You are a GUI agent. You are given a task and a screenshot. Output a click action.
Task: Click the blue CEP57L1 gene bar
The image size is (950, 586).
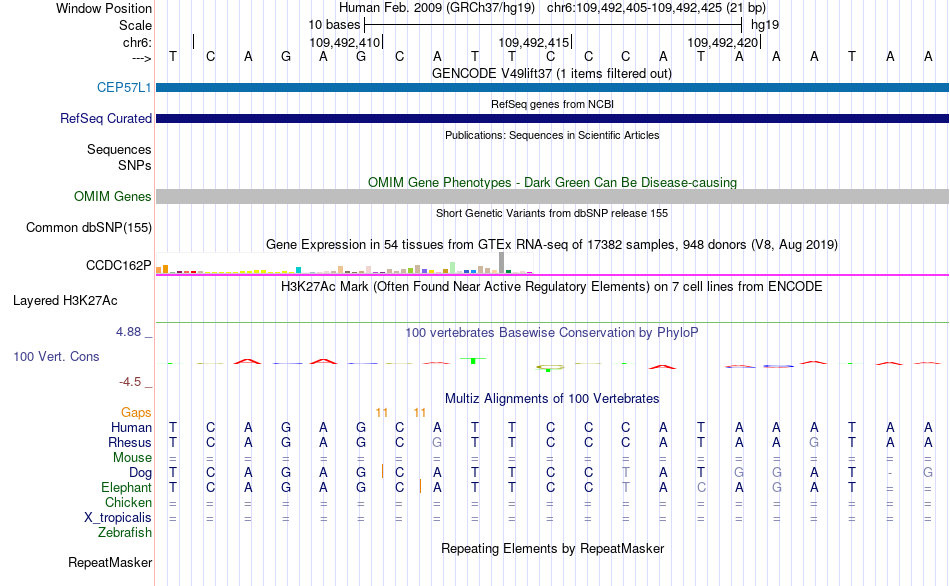coord(553,87)
